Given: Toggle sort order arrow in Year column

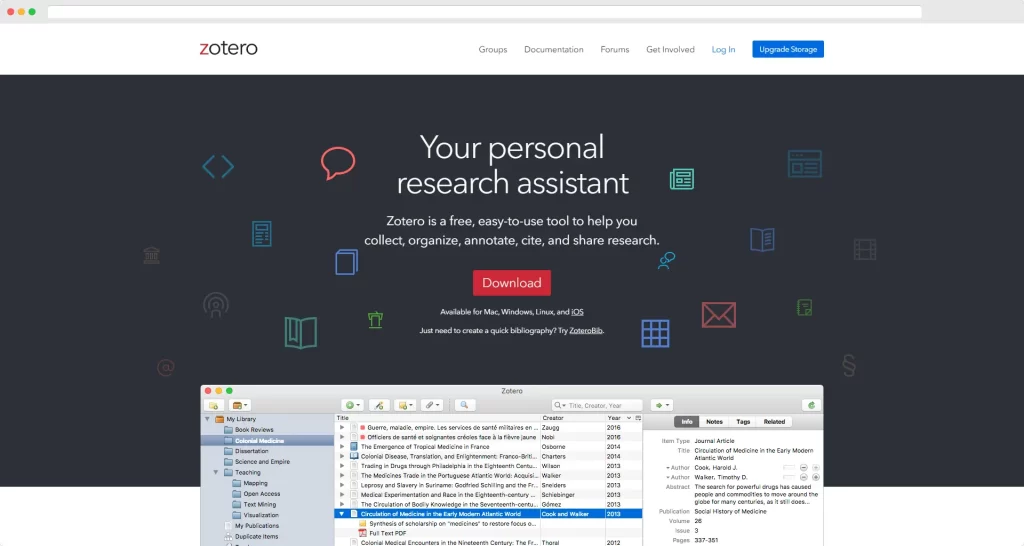Looking at the screenshot, I should (x=629, y=418).
